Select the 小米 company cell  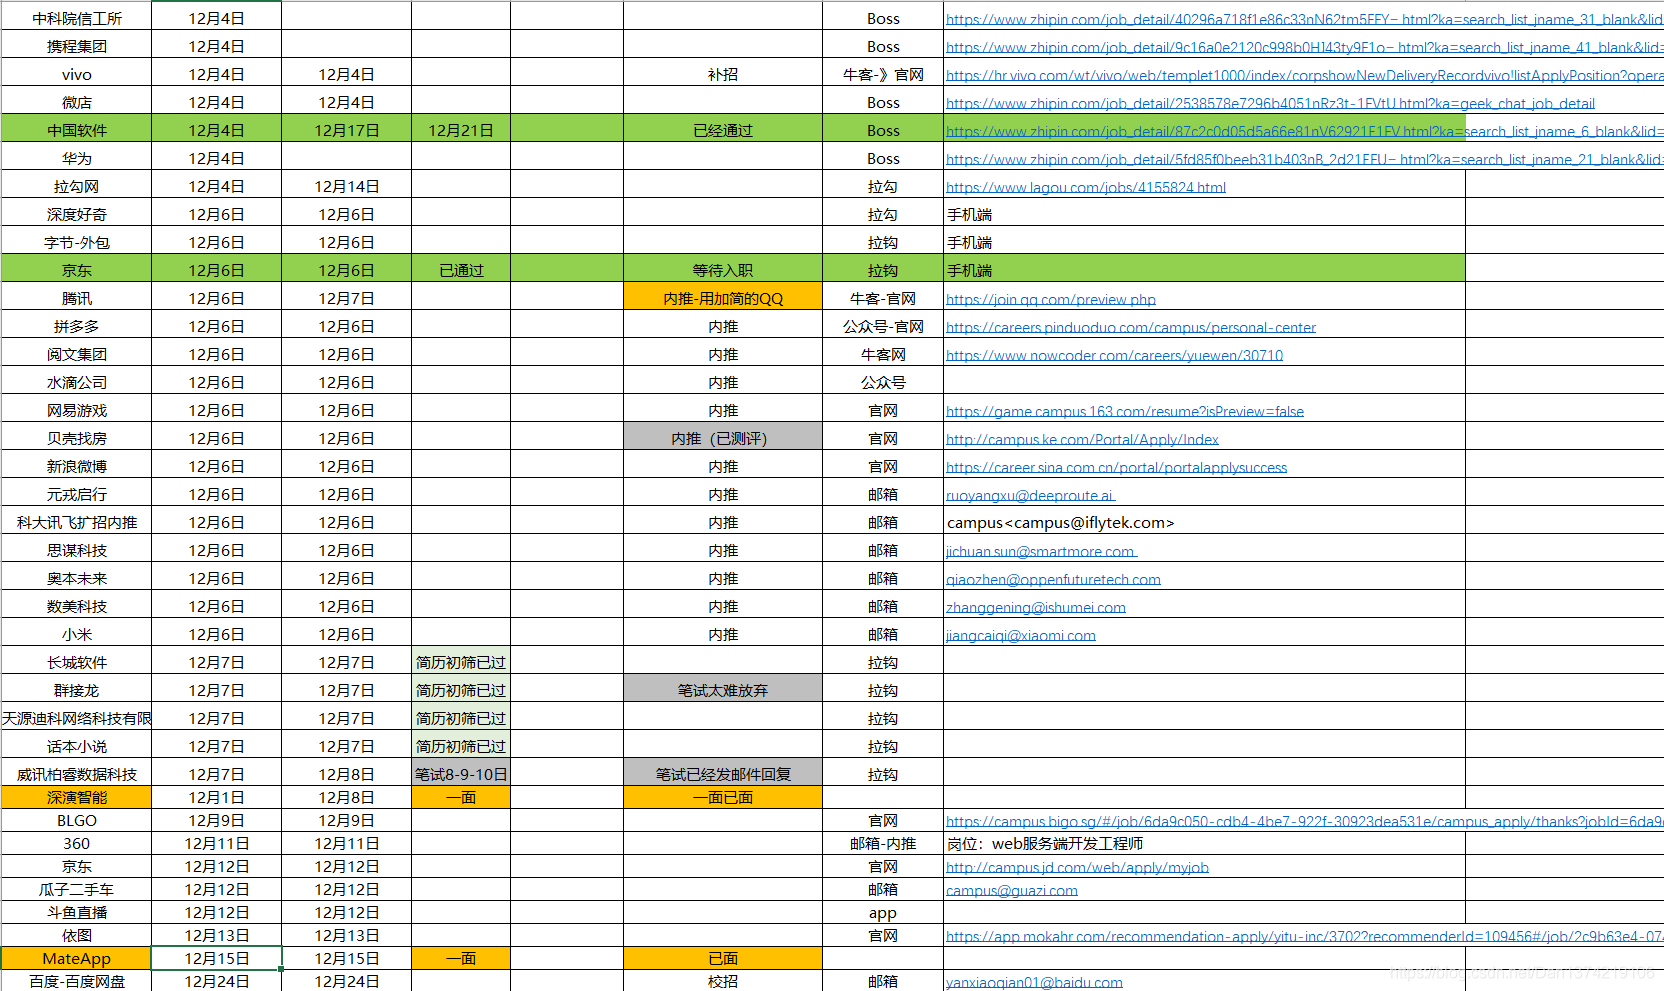76,634
